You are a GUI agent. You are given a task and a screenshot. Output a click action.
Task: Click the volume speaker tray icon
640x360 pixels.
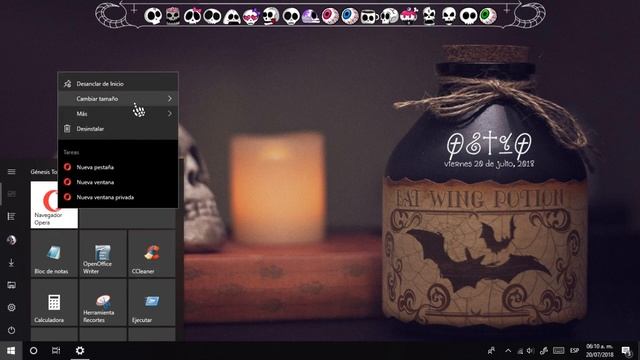point(530,351)
